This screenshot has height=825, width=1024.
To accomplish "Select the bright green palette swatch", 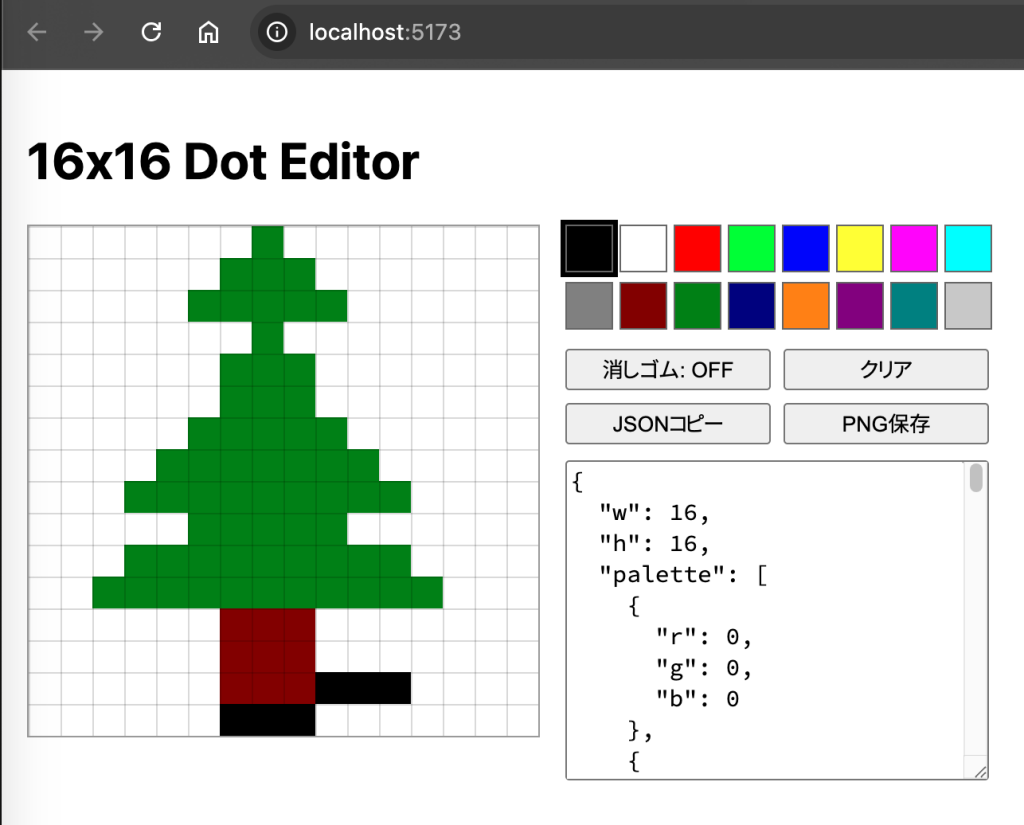I will coord(751,247).
